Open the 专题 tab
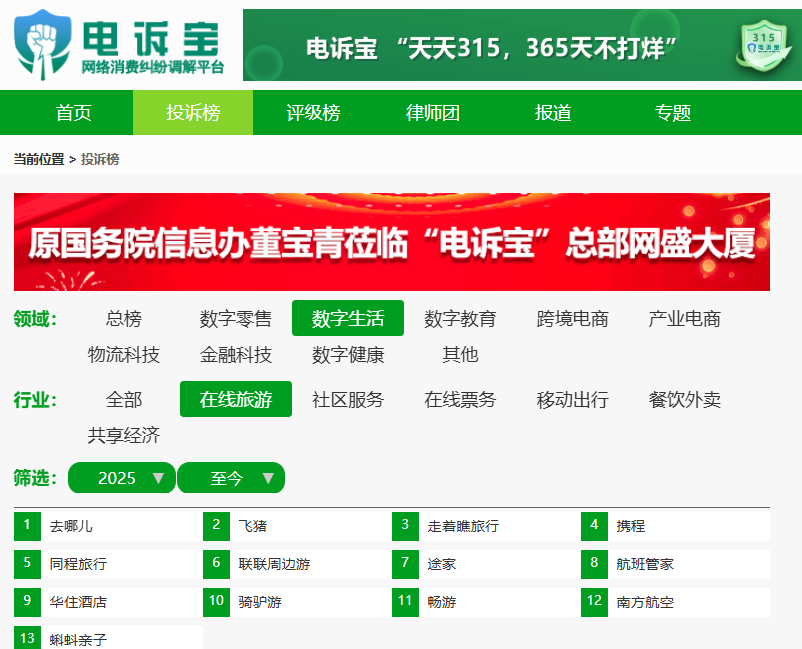 pos(672,113)
